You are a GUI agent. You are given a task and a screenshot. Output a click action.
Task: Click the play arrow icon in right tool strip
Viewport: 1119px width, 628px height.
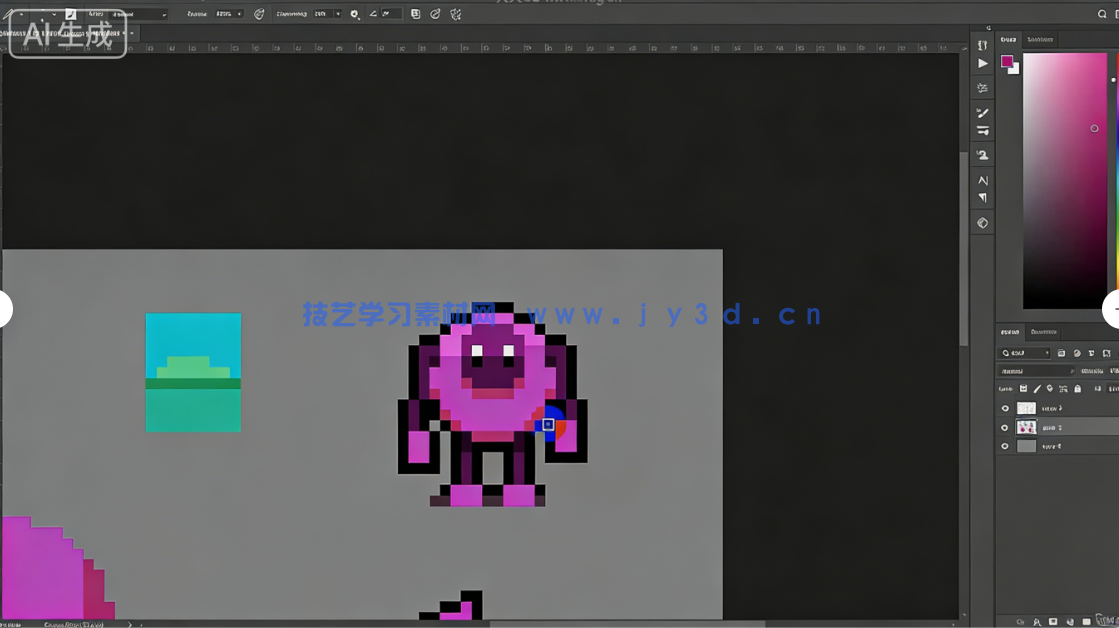click(982, 63)
